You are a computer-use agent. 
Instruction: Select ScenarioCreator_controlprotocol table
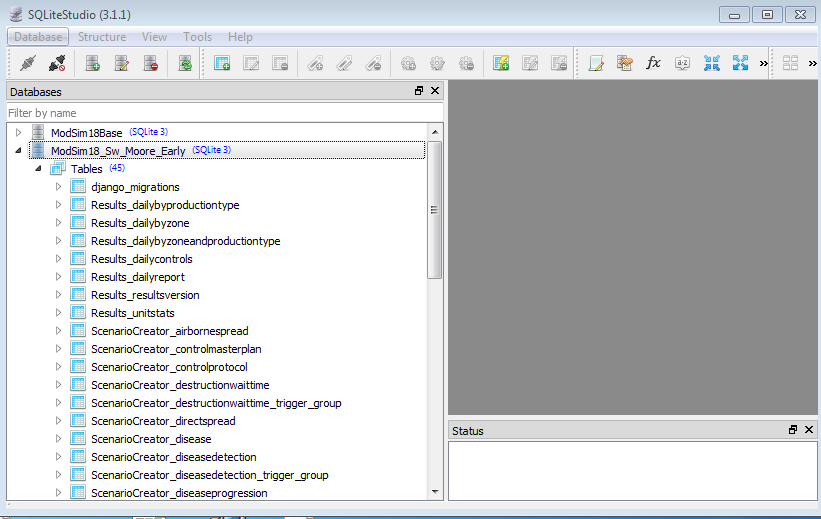tap(169, 367)
